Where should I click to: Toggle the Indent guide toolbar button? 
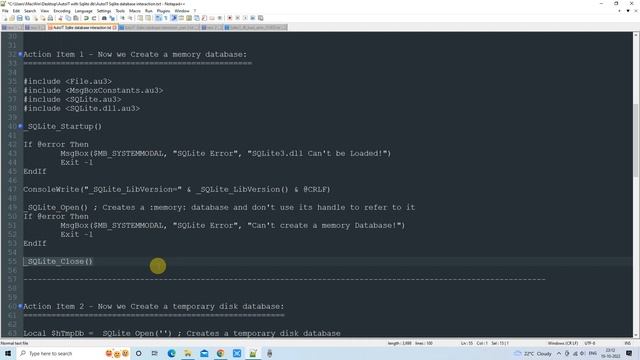pyautogui.click(x=173, y=18)
